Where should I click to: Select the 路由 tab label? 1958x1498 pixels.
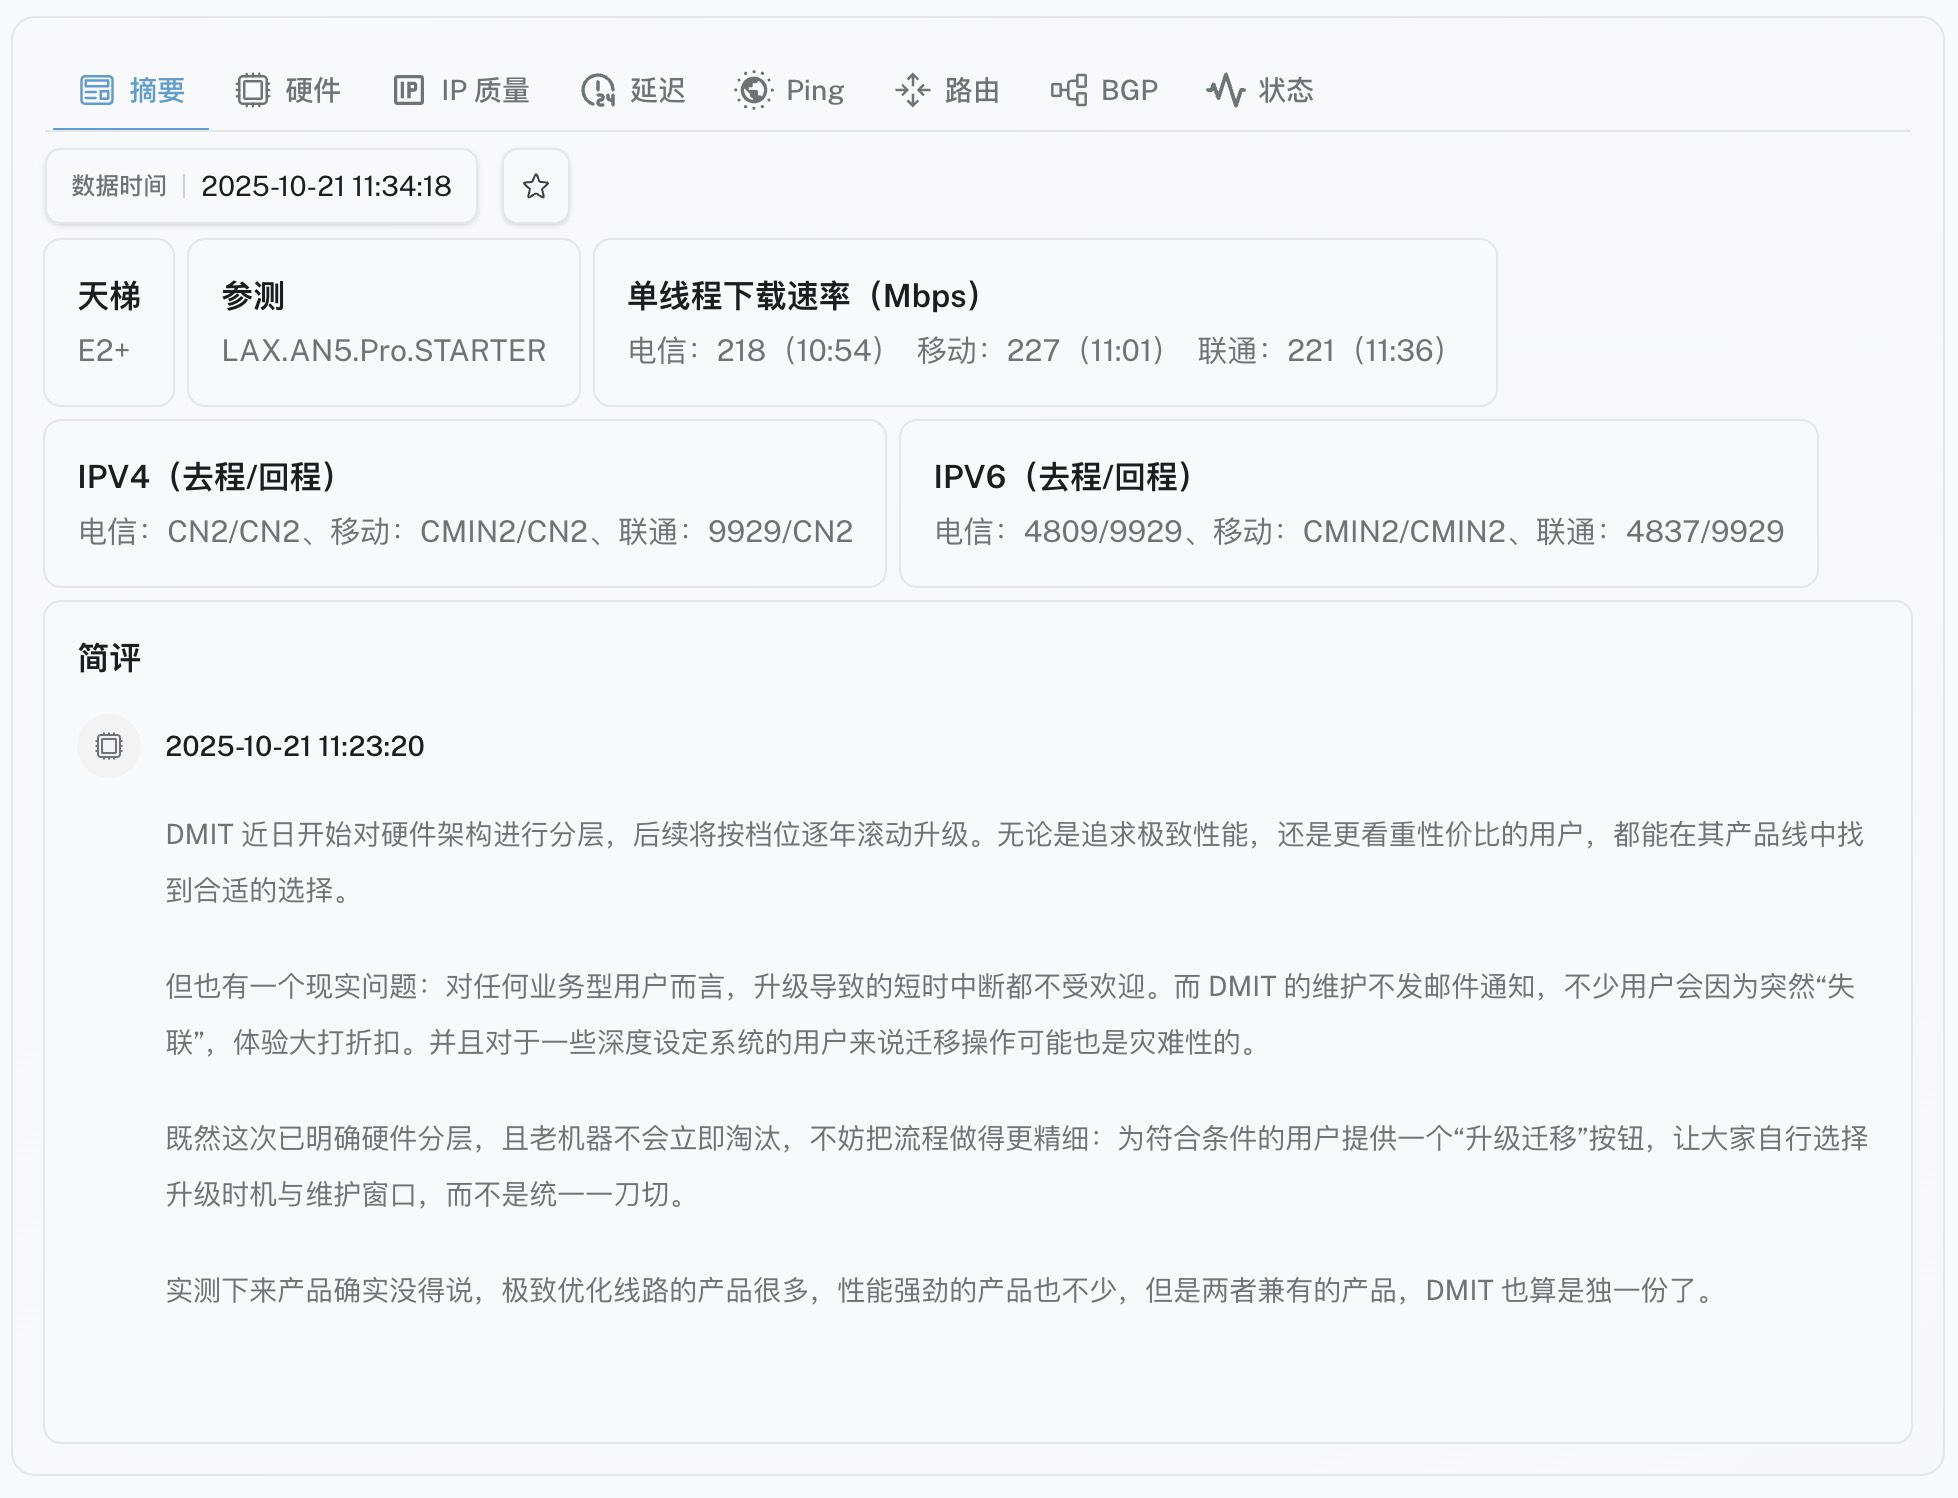coord(971,90)
